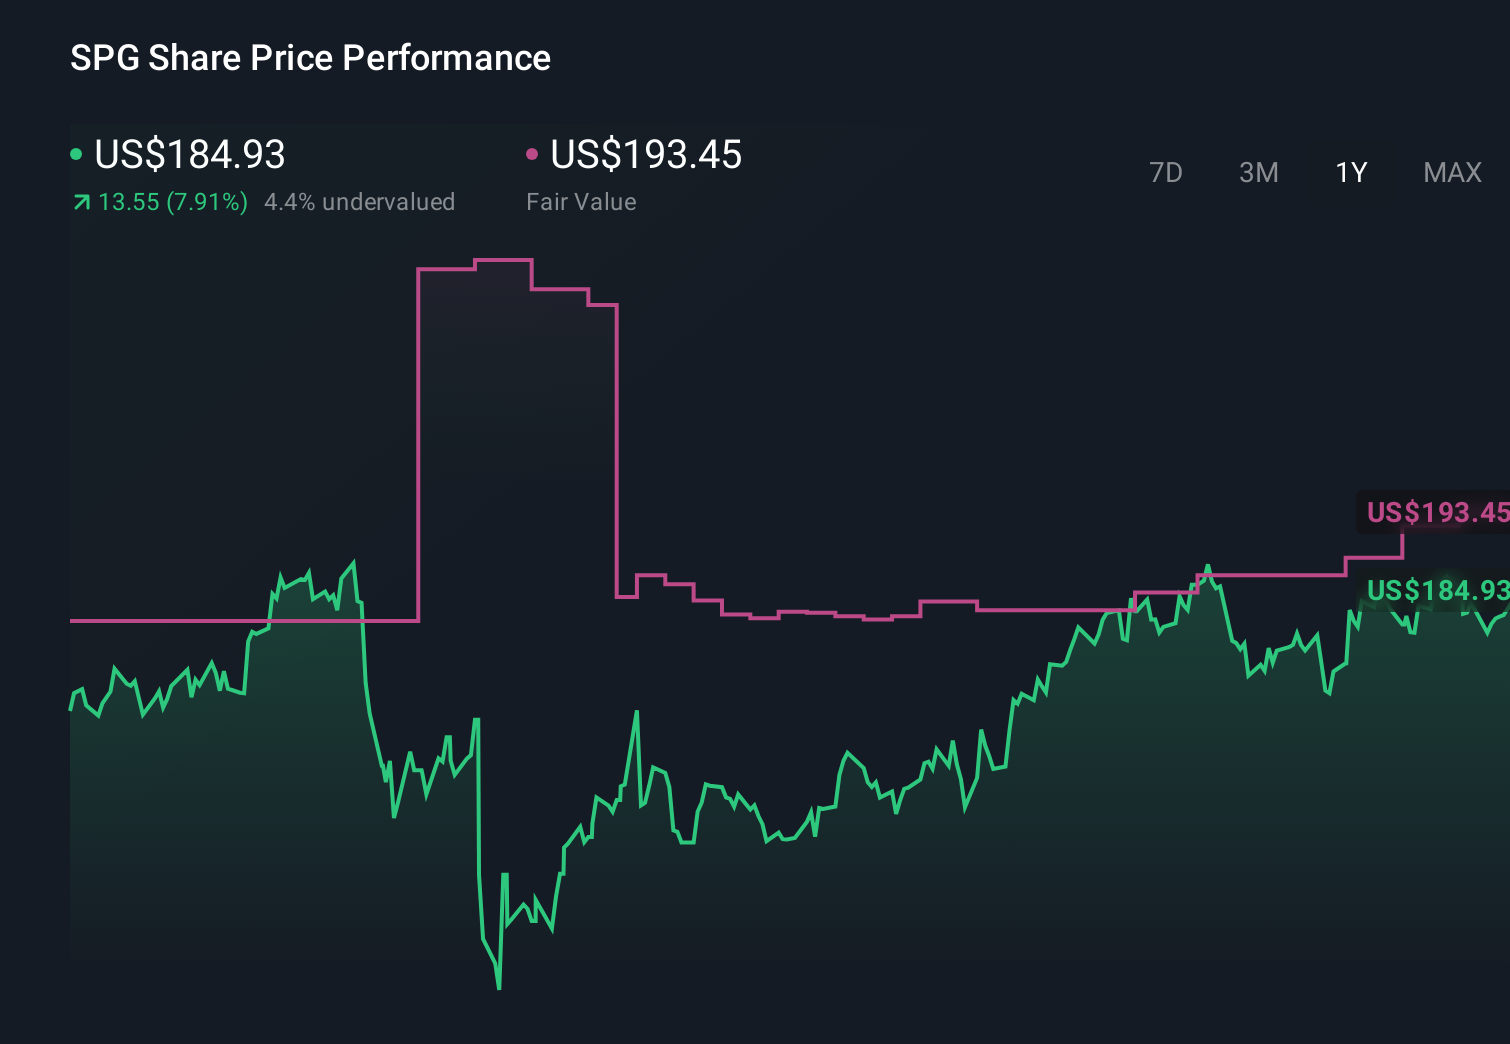1510x1044 pixels.
Task: Select the 7D time range
Action: (x=1166, y=172)
